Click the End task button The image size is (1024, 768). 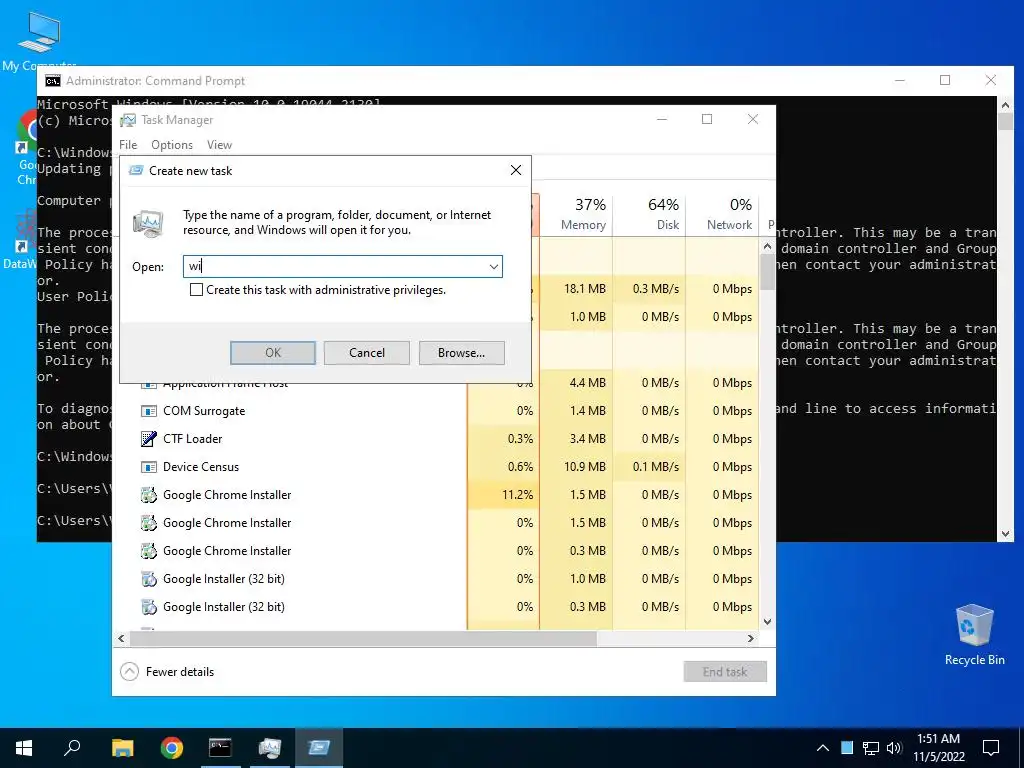click(x=725, y=671)
